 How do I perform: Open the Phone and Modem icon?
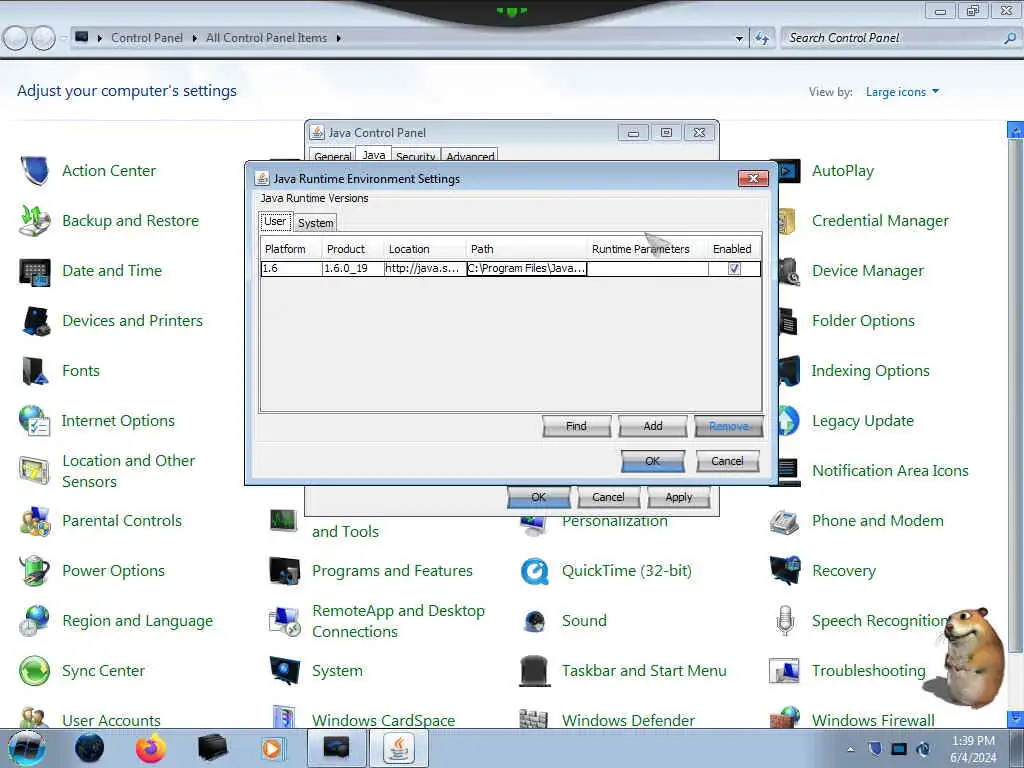784,521
